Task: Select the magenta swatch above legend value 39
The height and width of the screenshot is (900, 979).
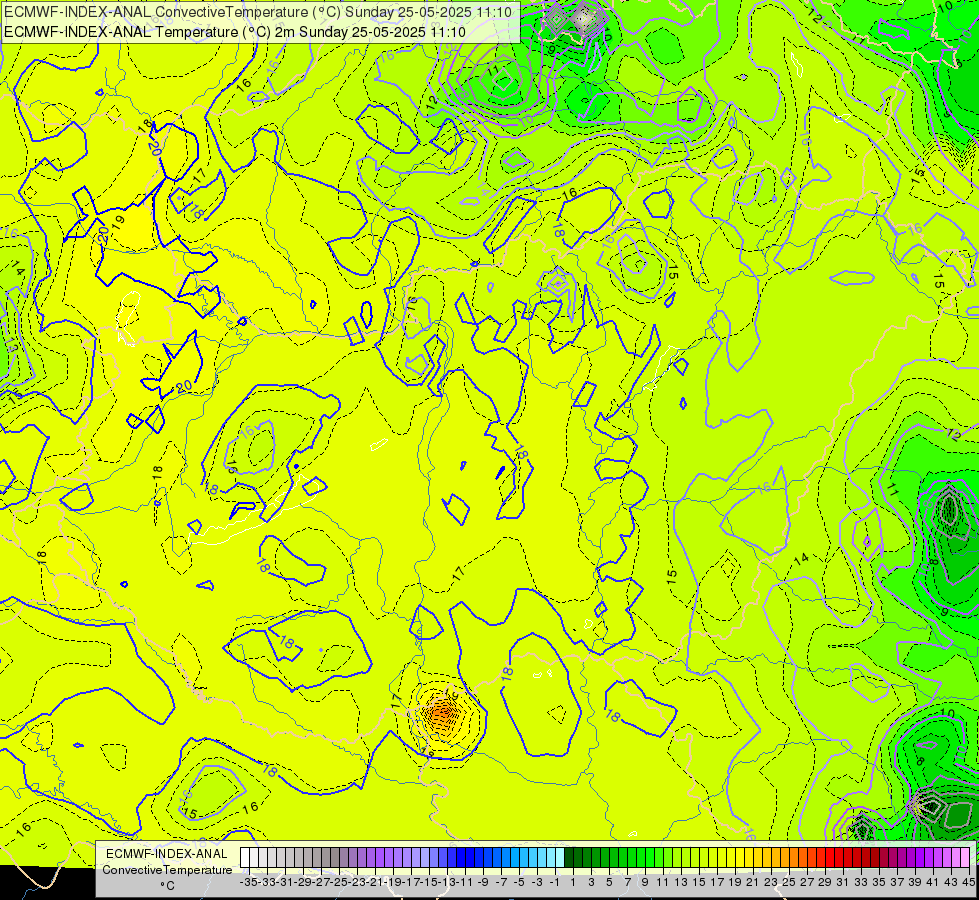Action: click(910, 857)
